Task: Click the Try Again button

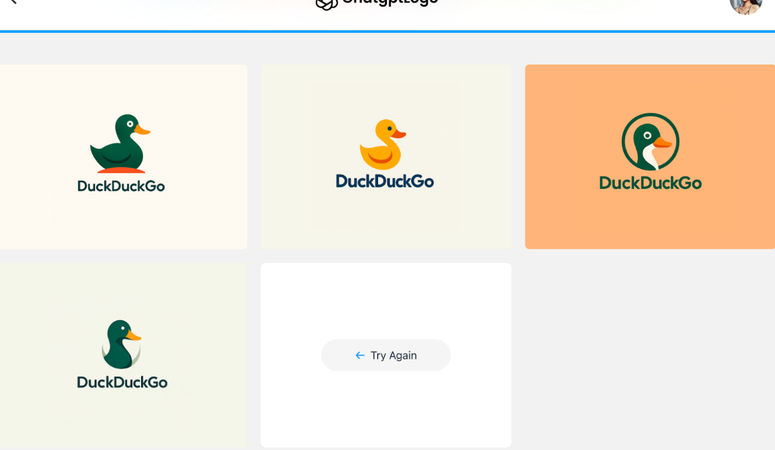Action: click(x=386, y=355)
